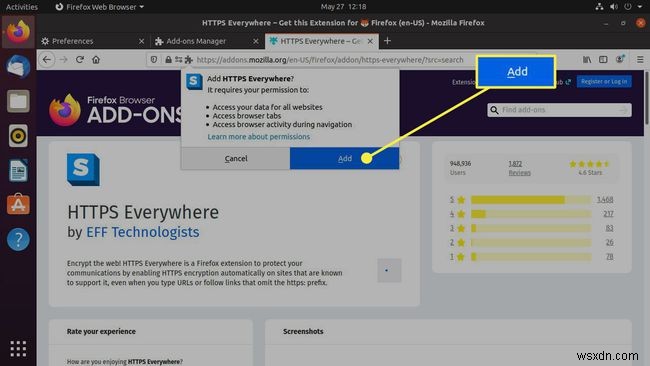
Task: Go back with the browser back arrow
Action: point(47,60)
